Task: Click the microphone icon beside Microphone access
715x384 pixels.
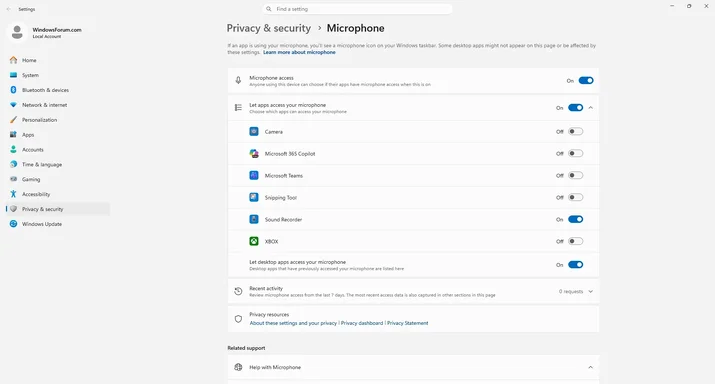Action: [x=238, y=80]
